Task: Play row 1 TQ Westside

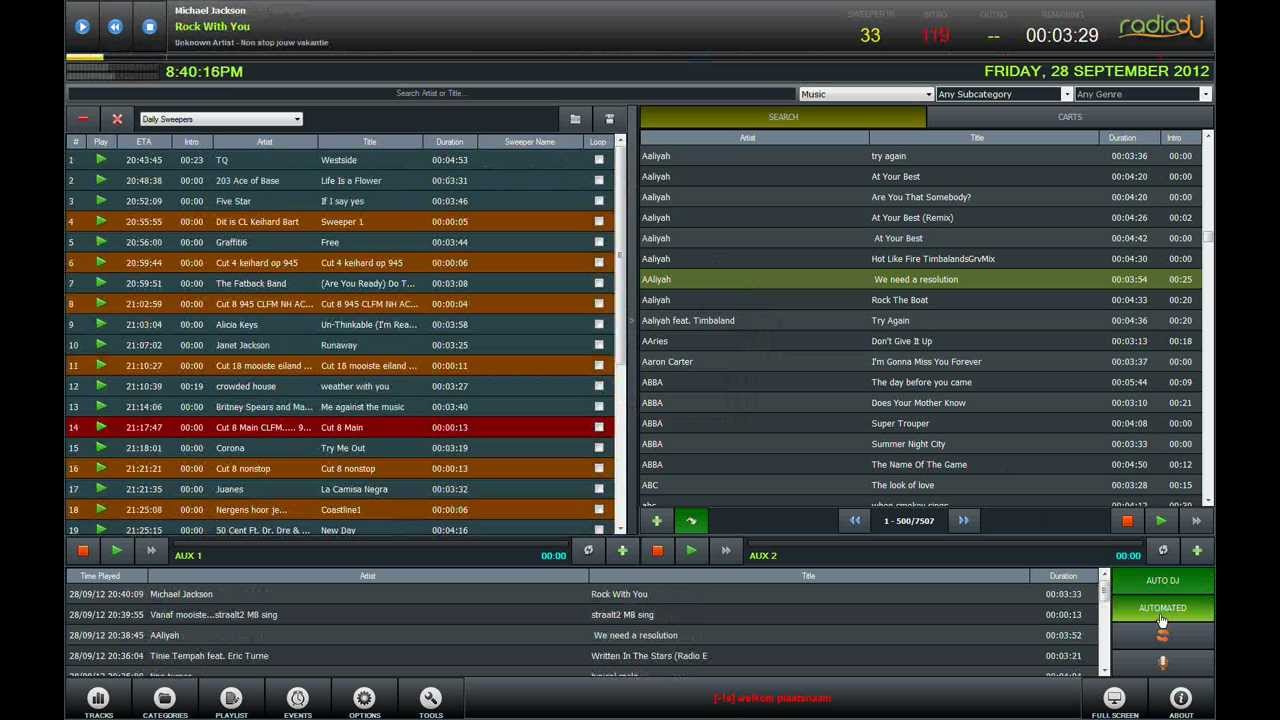Action: (x=101, y=160)
